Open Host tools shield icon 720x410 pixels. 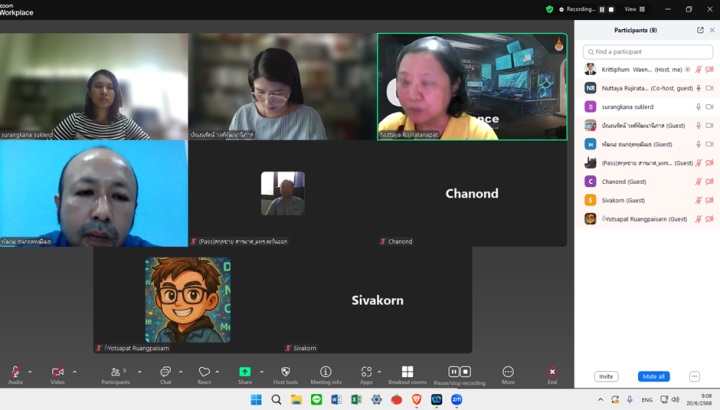click(x=285, y=372)
